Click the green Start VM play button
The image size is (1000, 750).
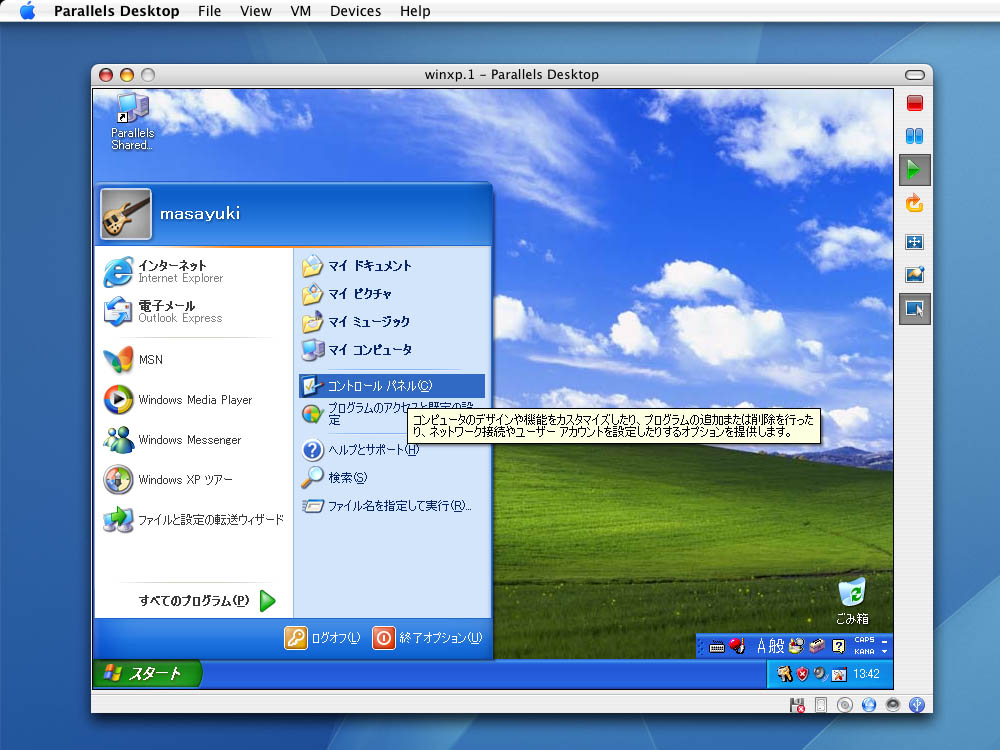coord(914,170)
